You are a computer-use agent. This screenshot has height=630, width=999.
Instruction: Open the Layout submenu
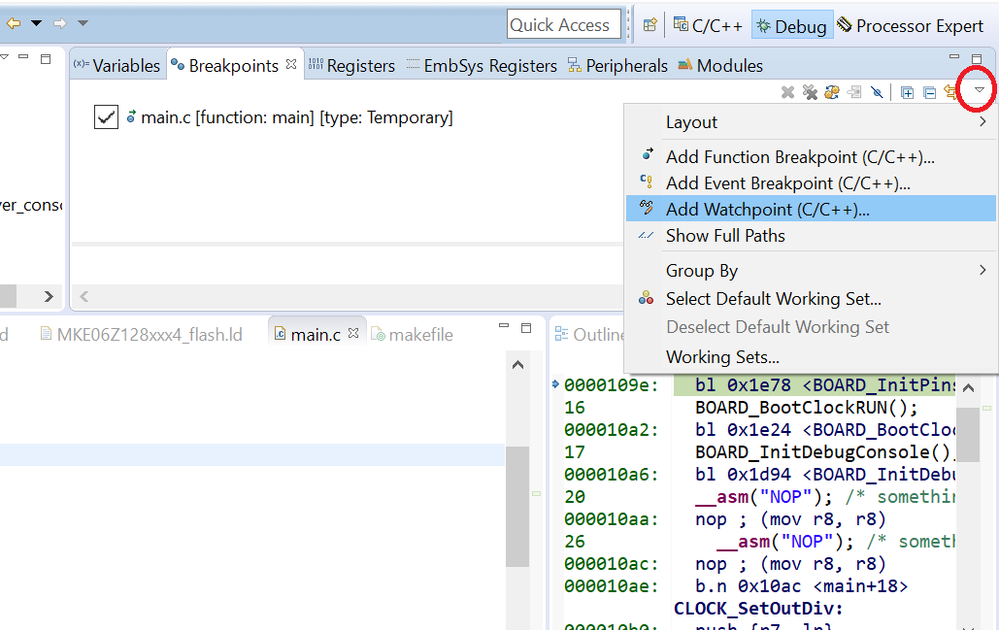point(810,122)
